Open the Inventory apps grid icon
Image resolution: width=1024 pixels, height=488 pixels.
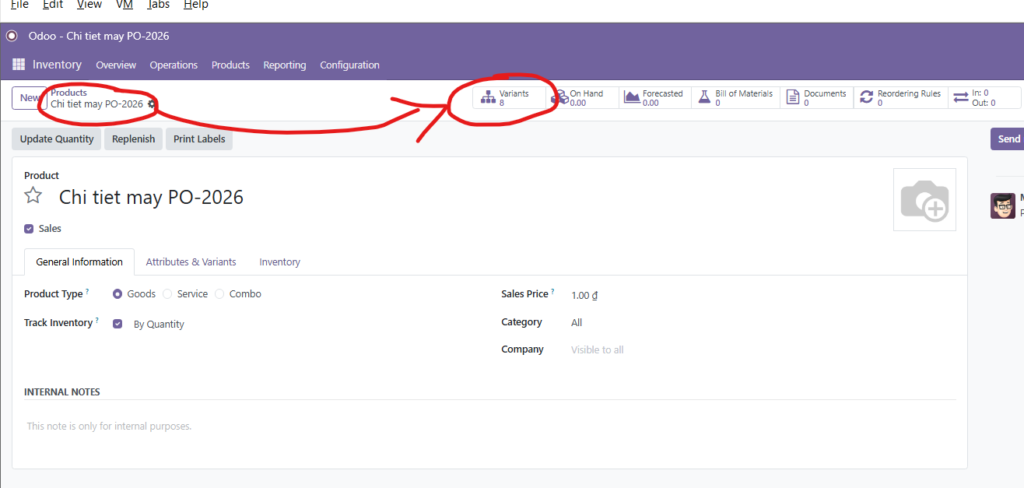point(18,65)
